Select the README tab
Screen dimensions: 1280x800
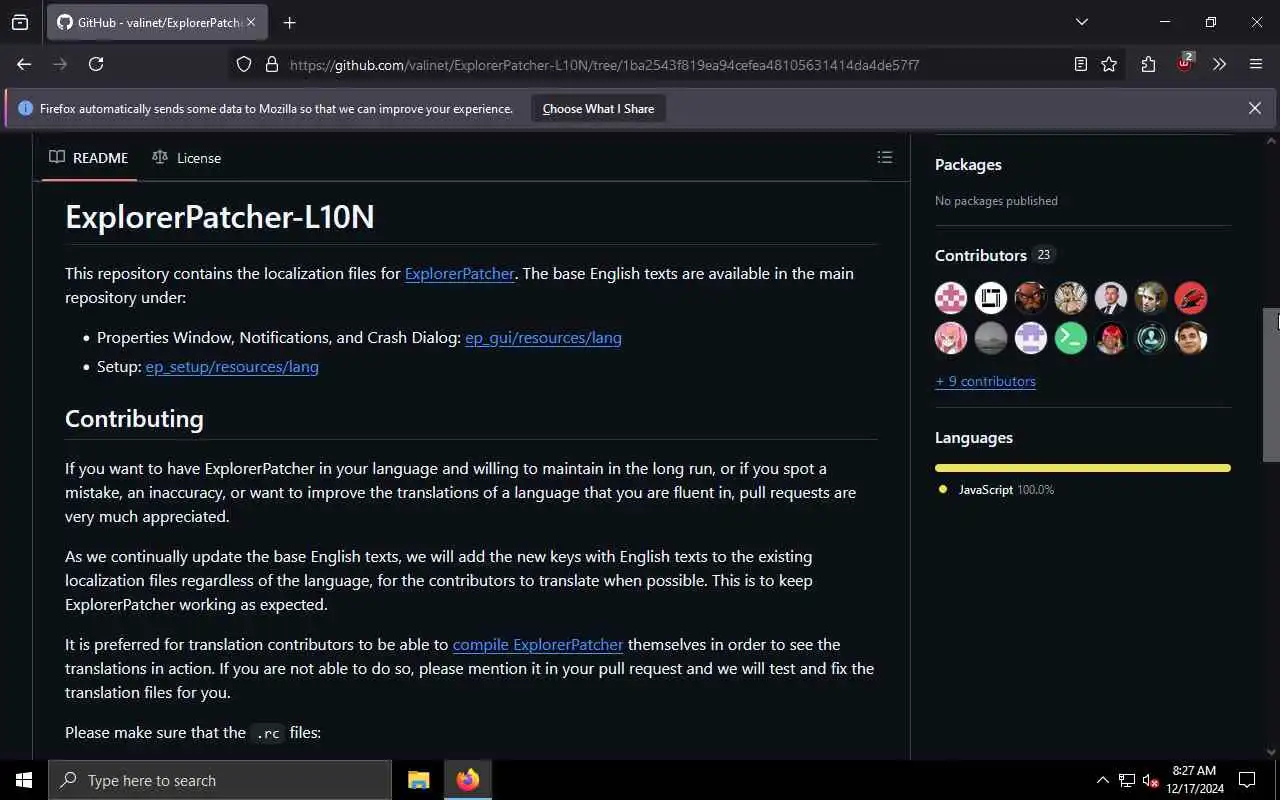click(89, 157)
